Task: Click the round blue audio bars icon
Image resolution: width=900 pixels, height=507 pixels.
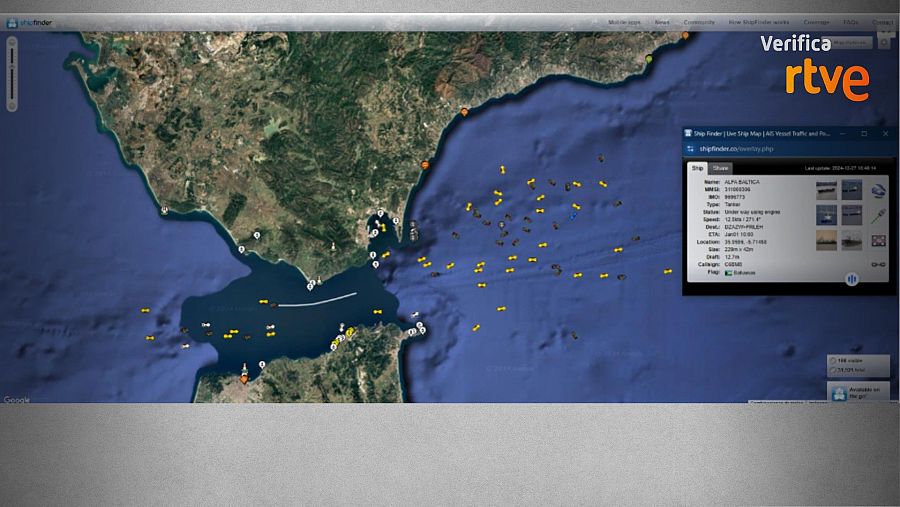Action: (x=852, y=279)
